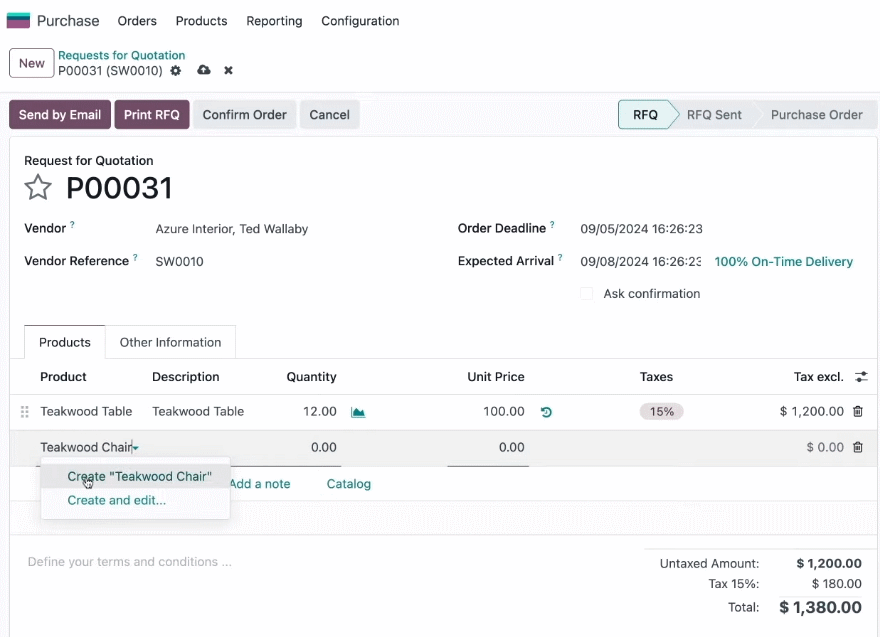Click the unit price reset refresh icon
This screenshot has height=637, width=880.
(546, 413)
